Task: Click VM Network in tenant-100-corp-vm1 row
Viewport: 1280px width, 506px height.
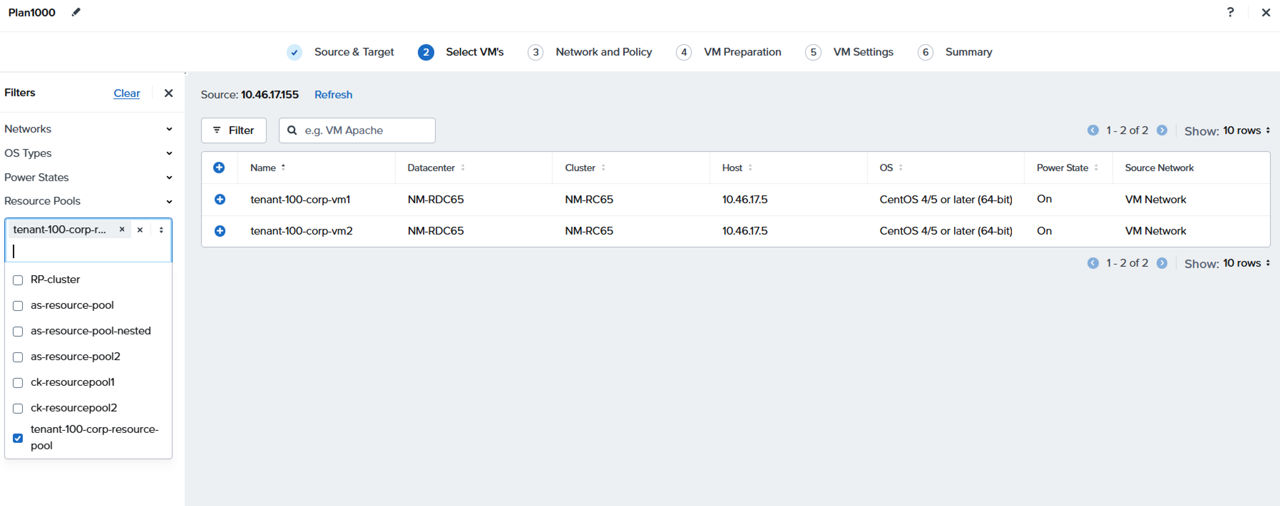Action: pyautogui.click(x=1155, y=200)
